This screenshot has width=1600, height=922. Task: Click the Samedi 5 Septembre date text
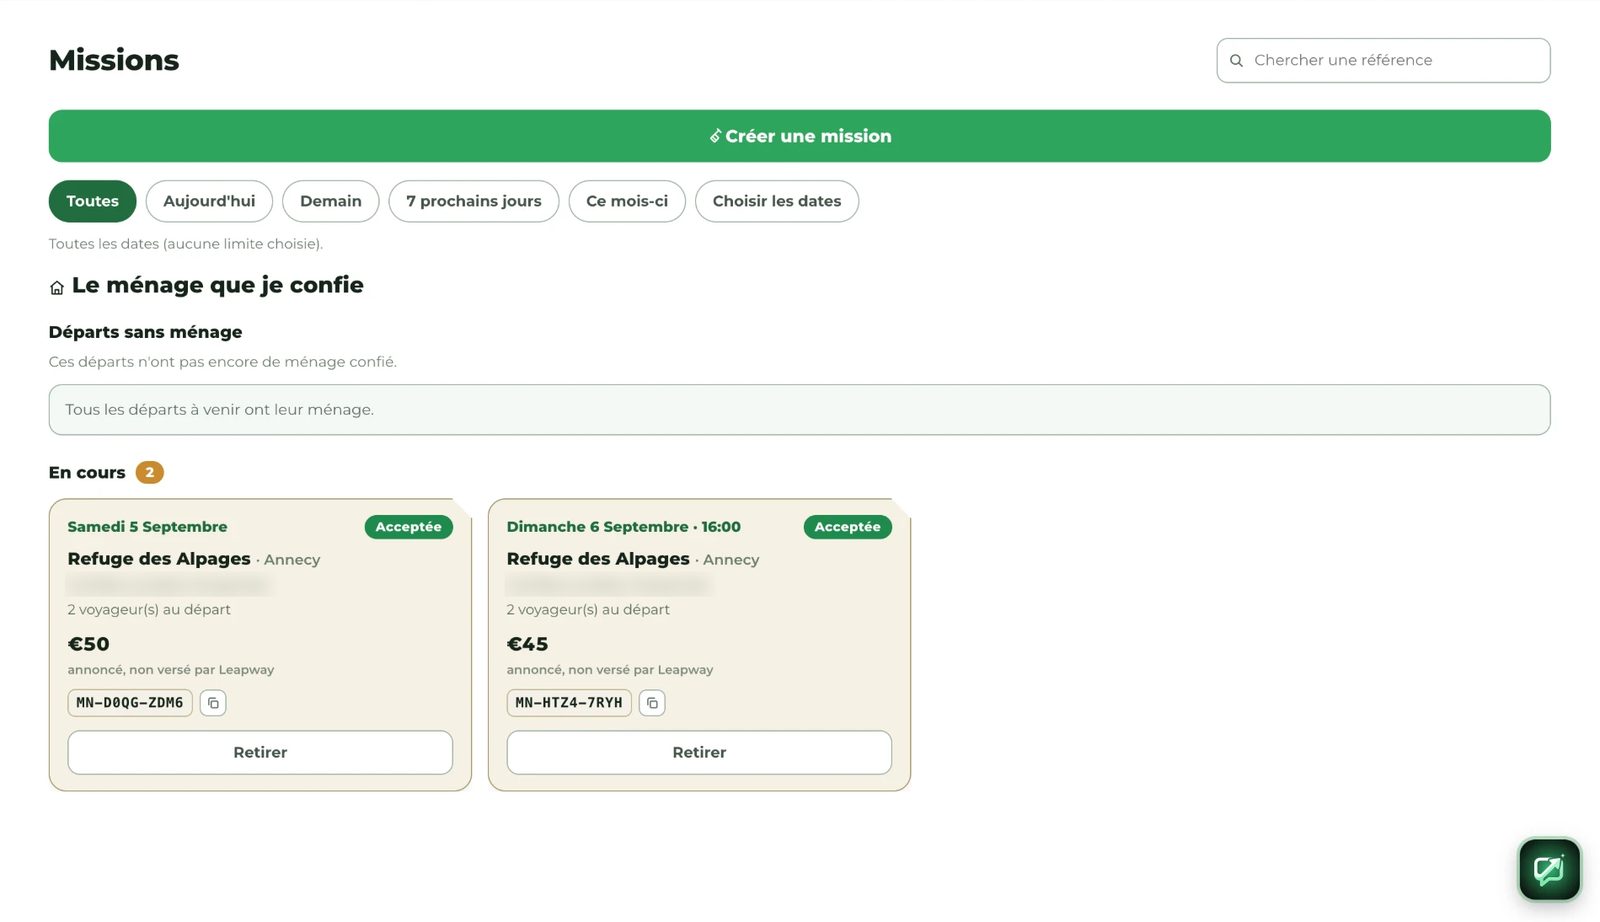[x=147, y=527]
